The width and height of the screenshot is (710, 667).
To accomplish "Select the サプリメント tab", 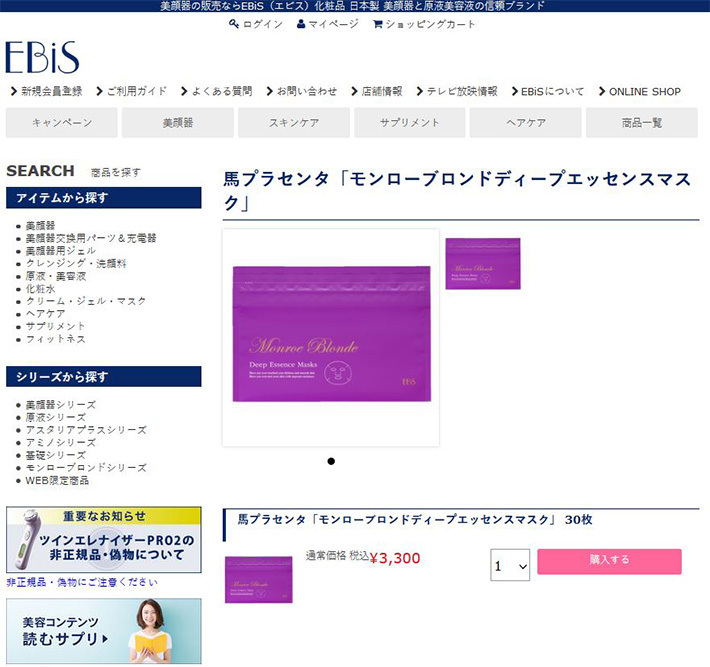I will tap(409, 122).
